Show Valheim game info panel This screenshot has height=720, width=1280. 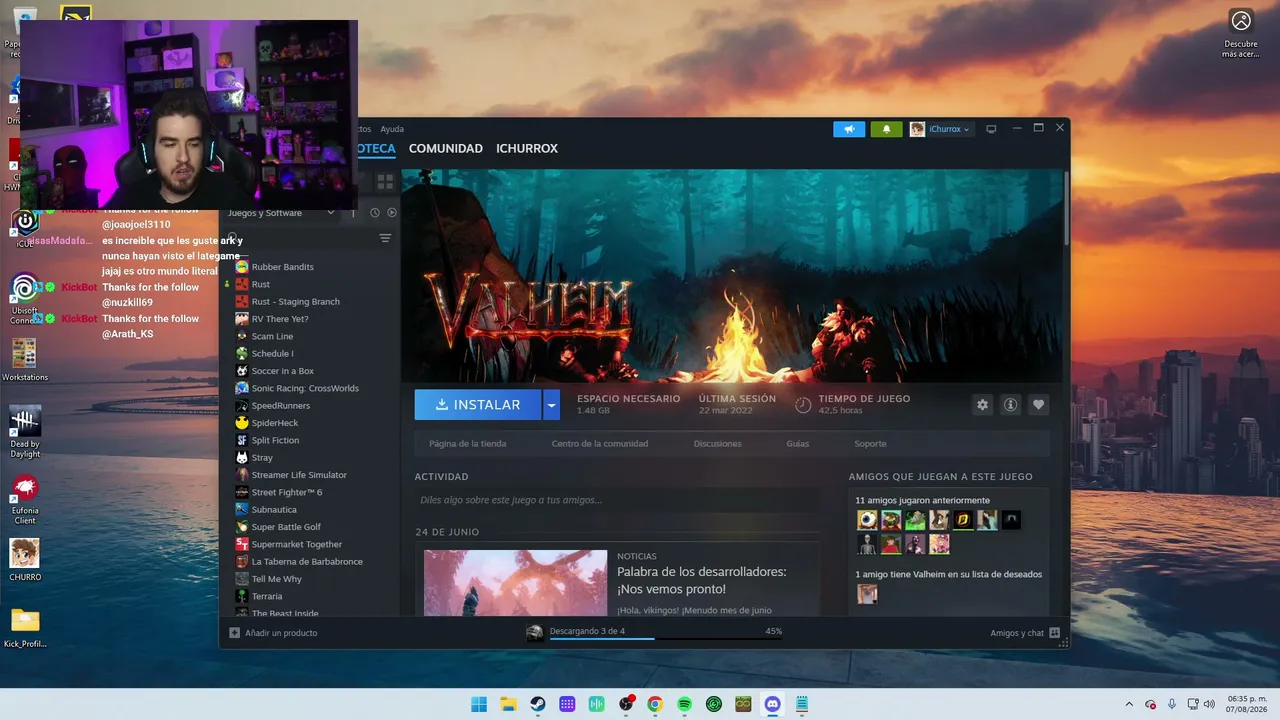(x=1010, y=404)
